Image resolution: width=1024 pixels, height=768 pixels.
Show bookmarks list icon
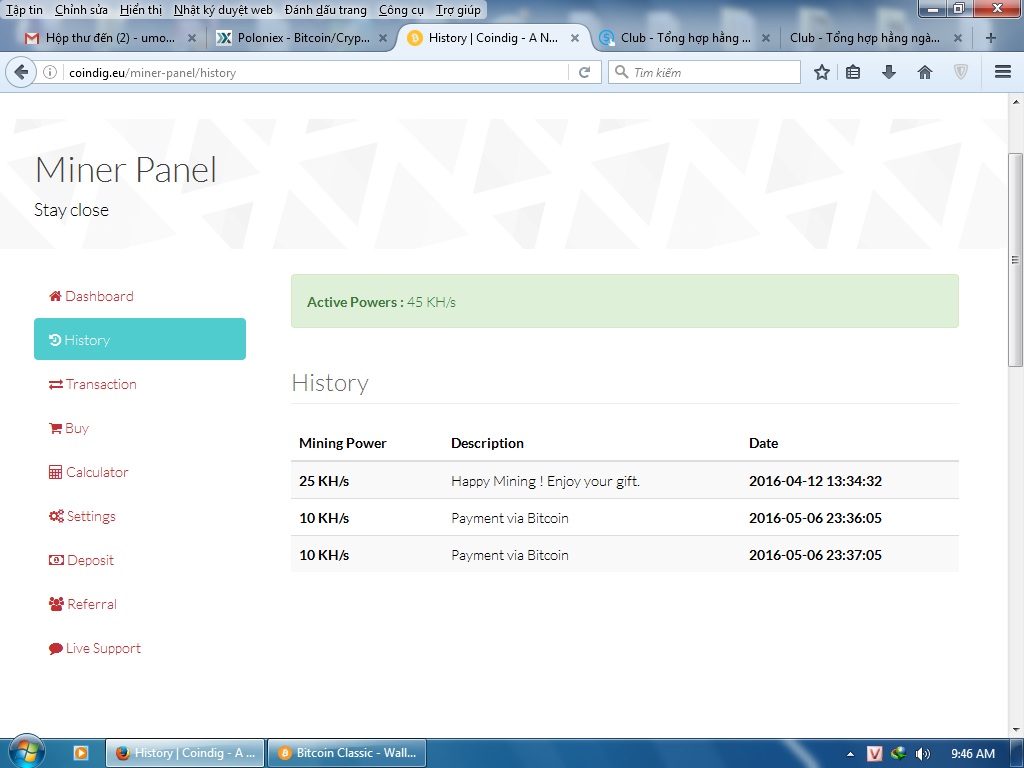pos(853,72)
